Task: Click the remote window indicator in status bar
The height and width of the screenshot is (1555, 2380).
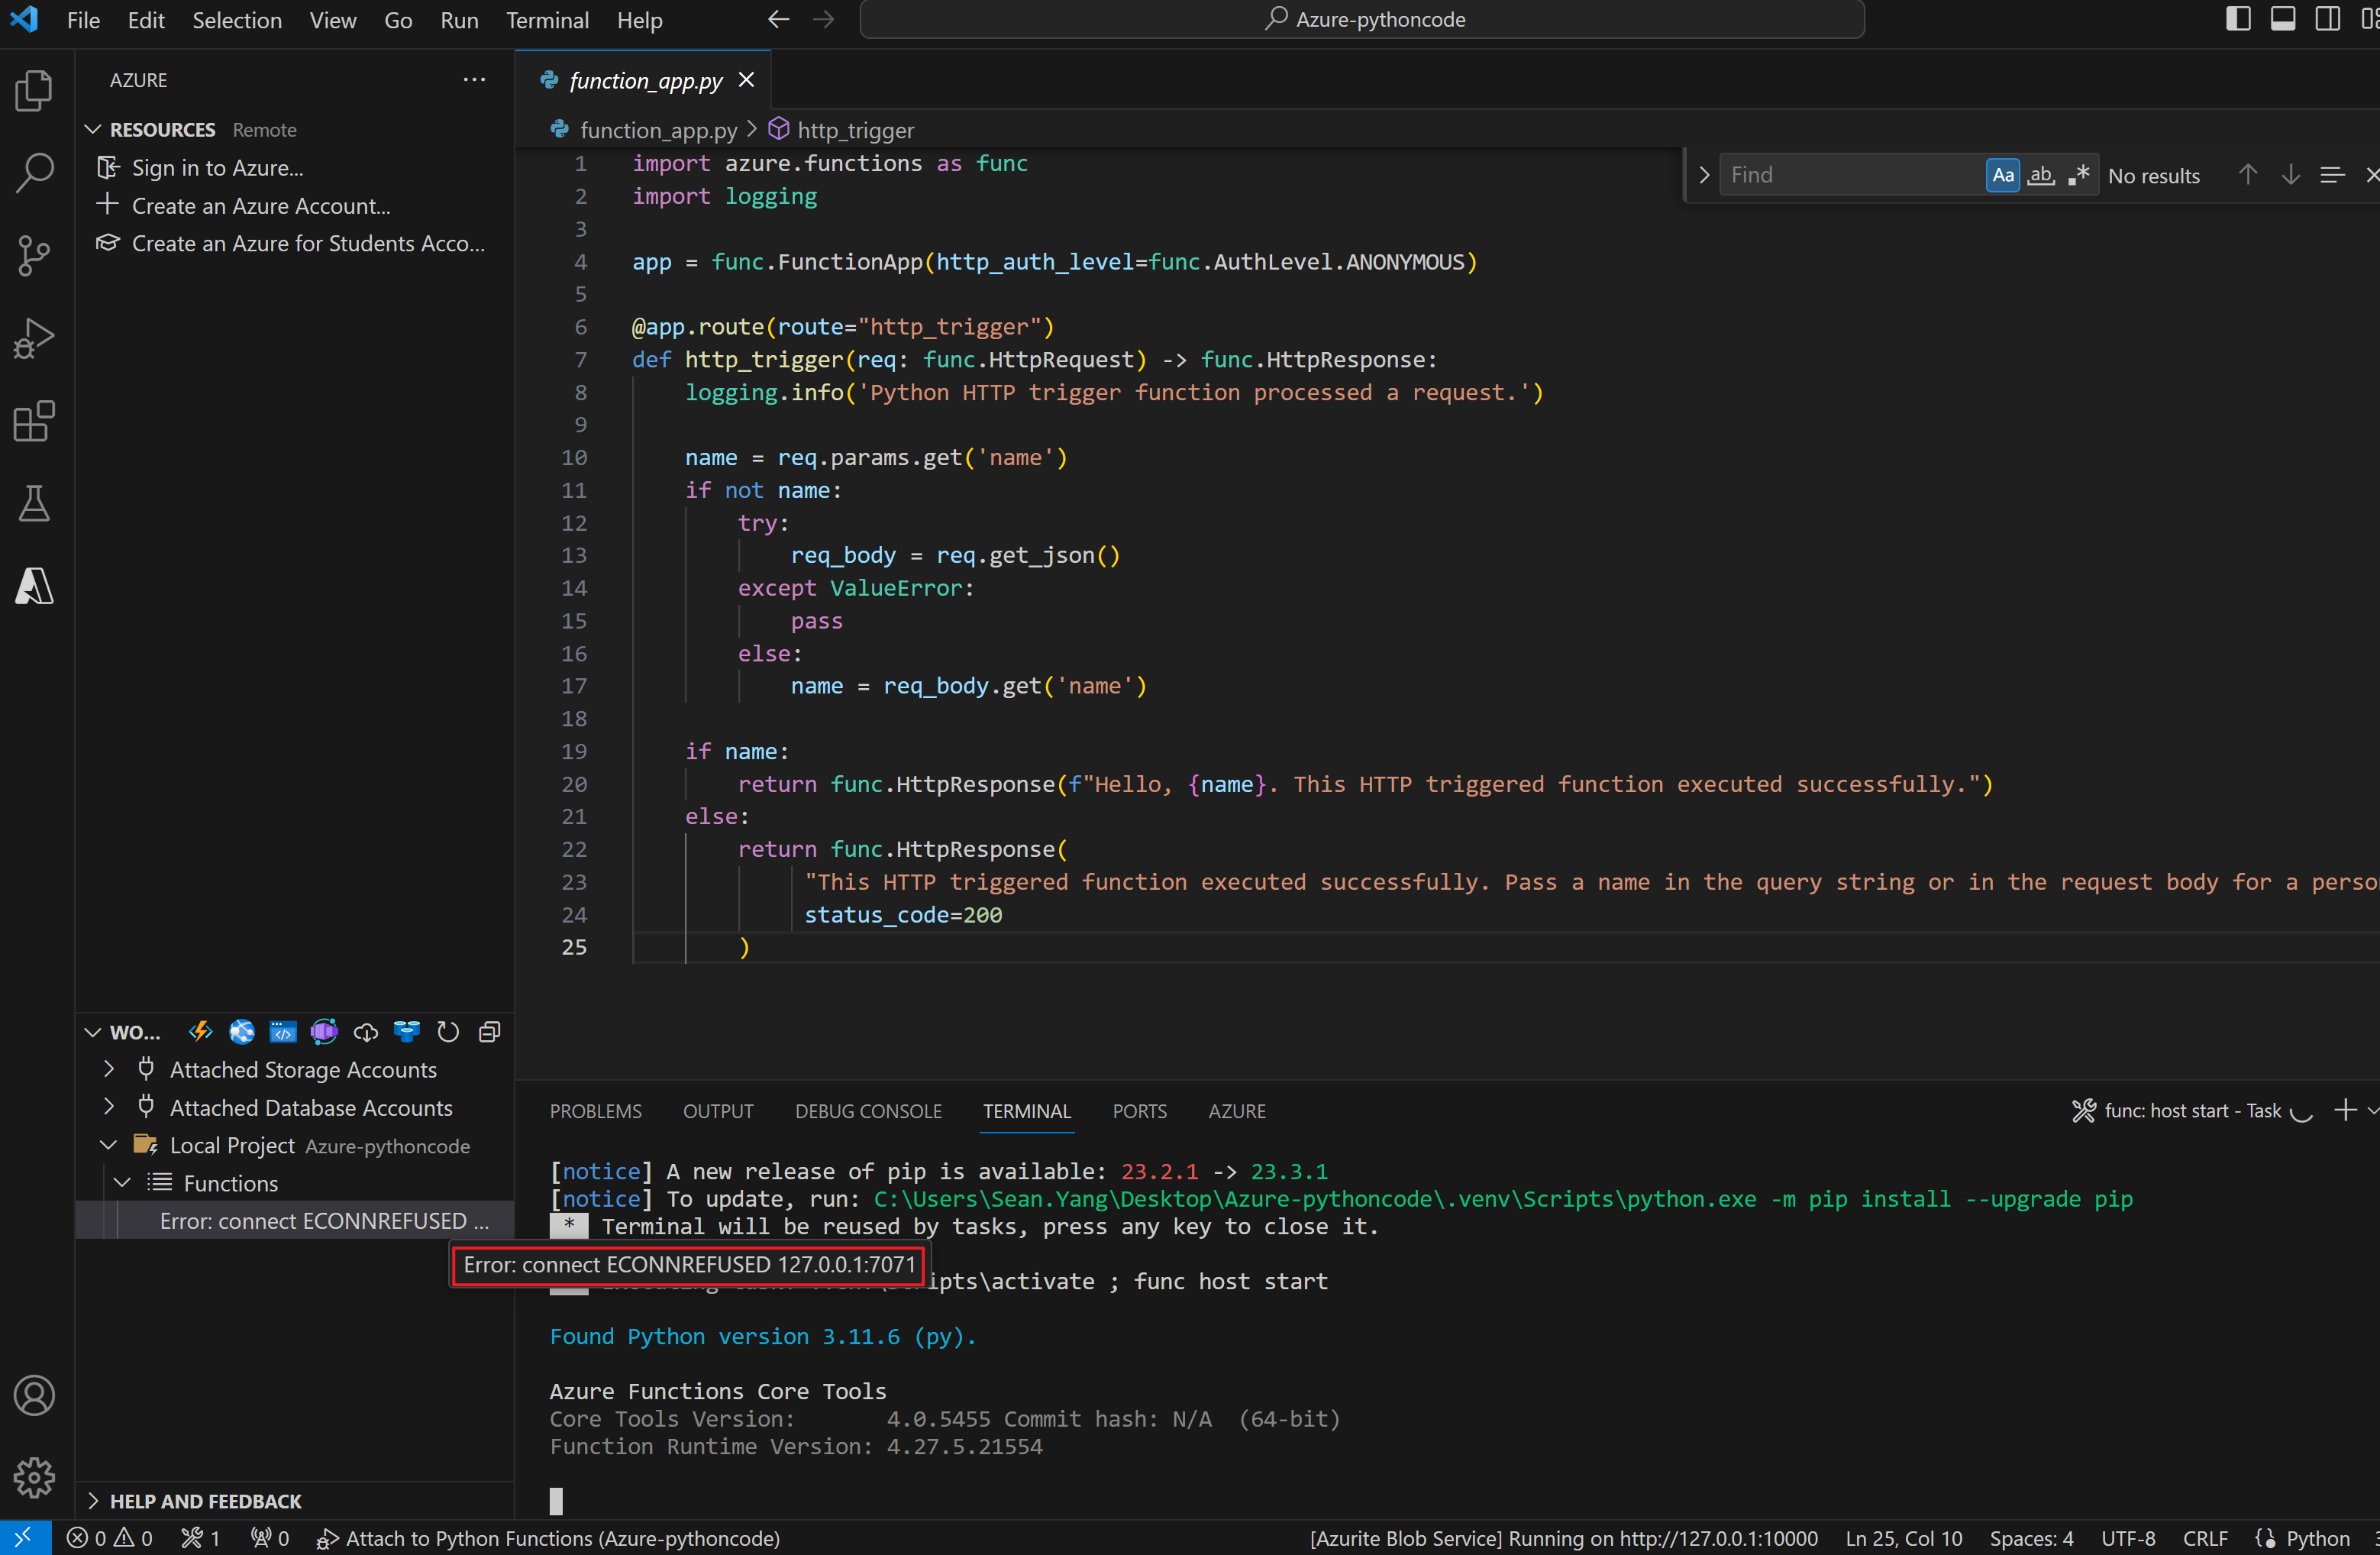Action: (25, 1538)
